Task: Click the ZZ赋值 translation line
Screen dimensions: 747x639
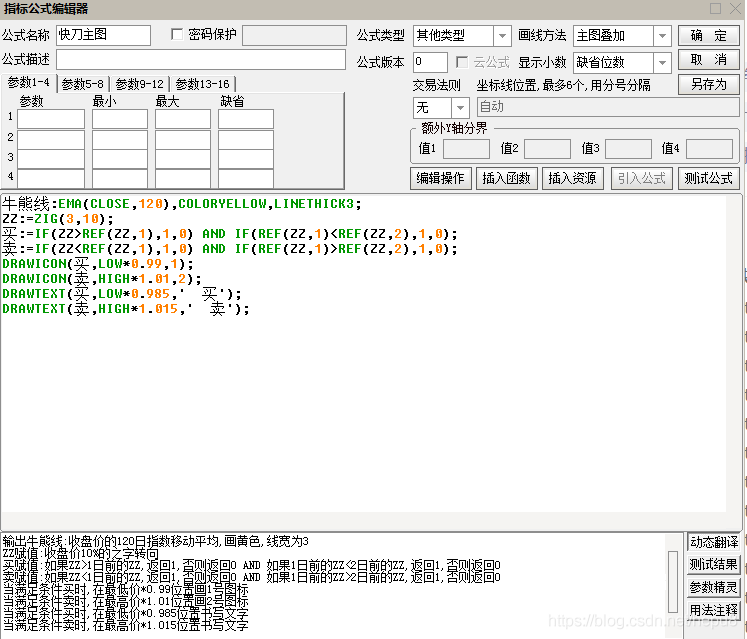Action: (x=80, y=554)
